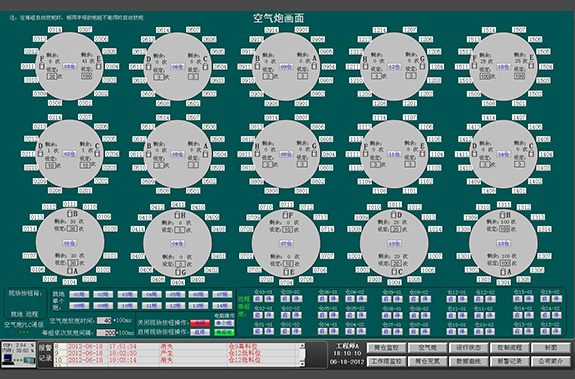Click the 01仓 center button
The height and width of the screenshot is (379, 575).
[69, 243]
